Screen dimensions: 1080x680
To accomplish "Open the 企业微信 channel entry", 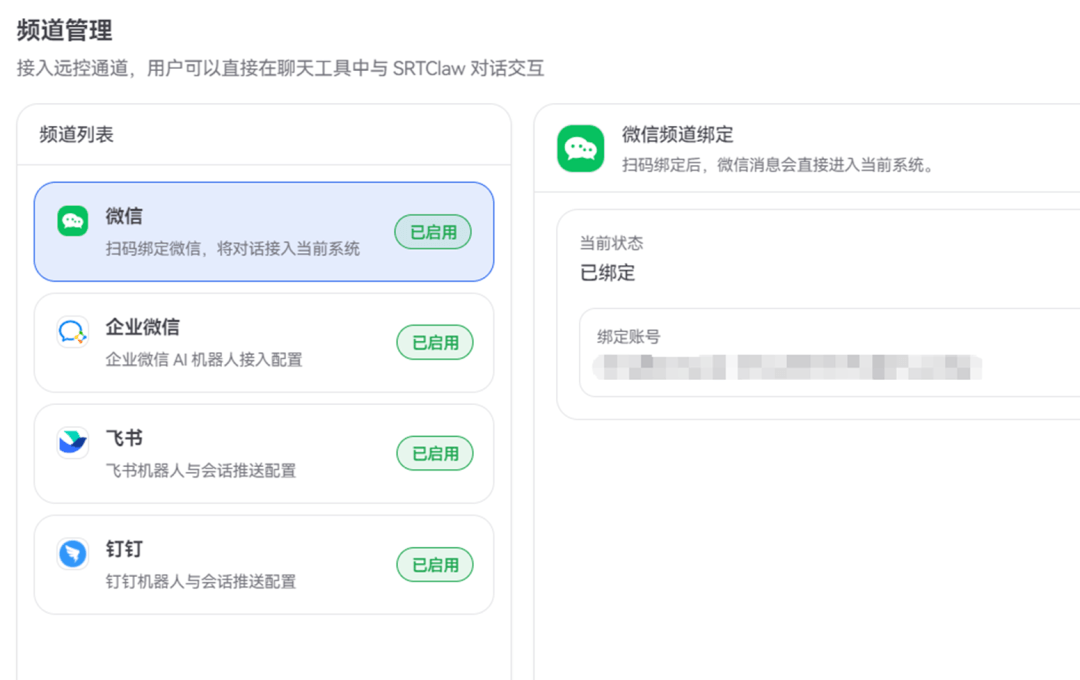I will 143,328.
